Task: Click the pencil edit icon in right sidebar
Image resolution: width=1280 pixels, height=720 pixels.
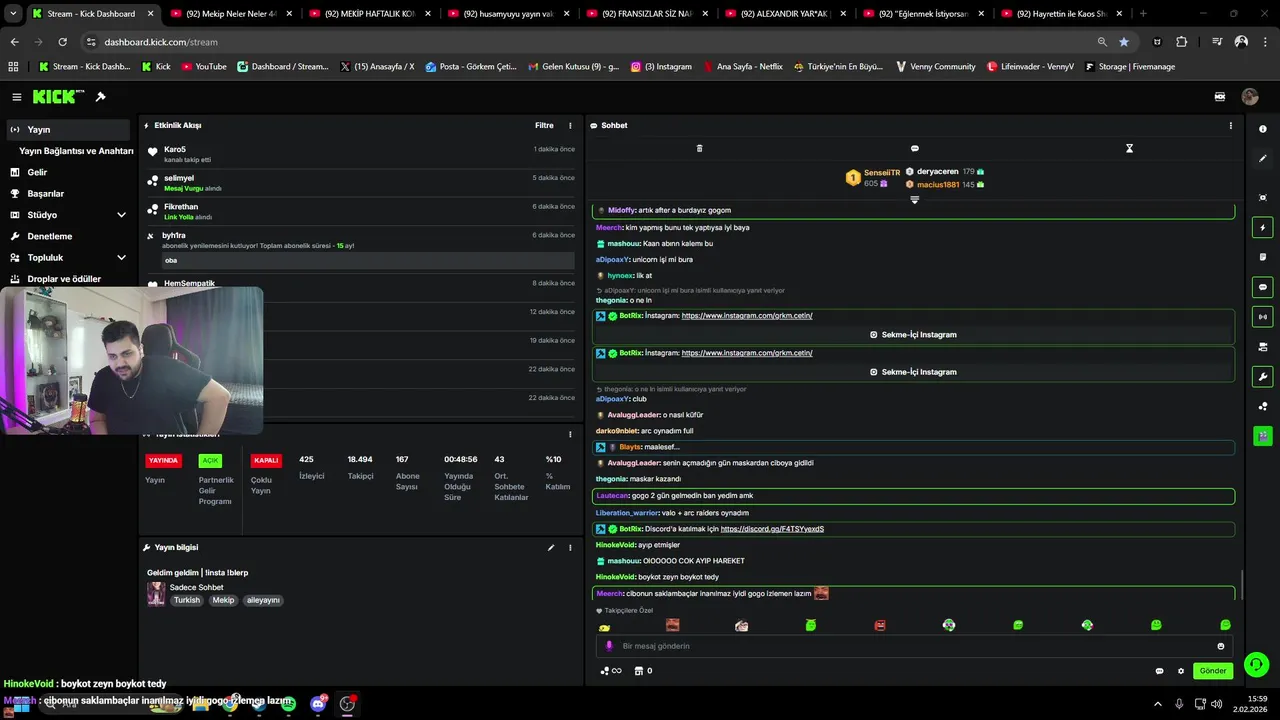Action: pyautogui.click(x=1263, y=158)
